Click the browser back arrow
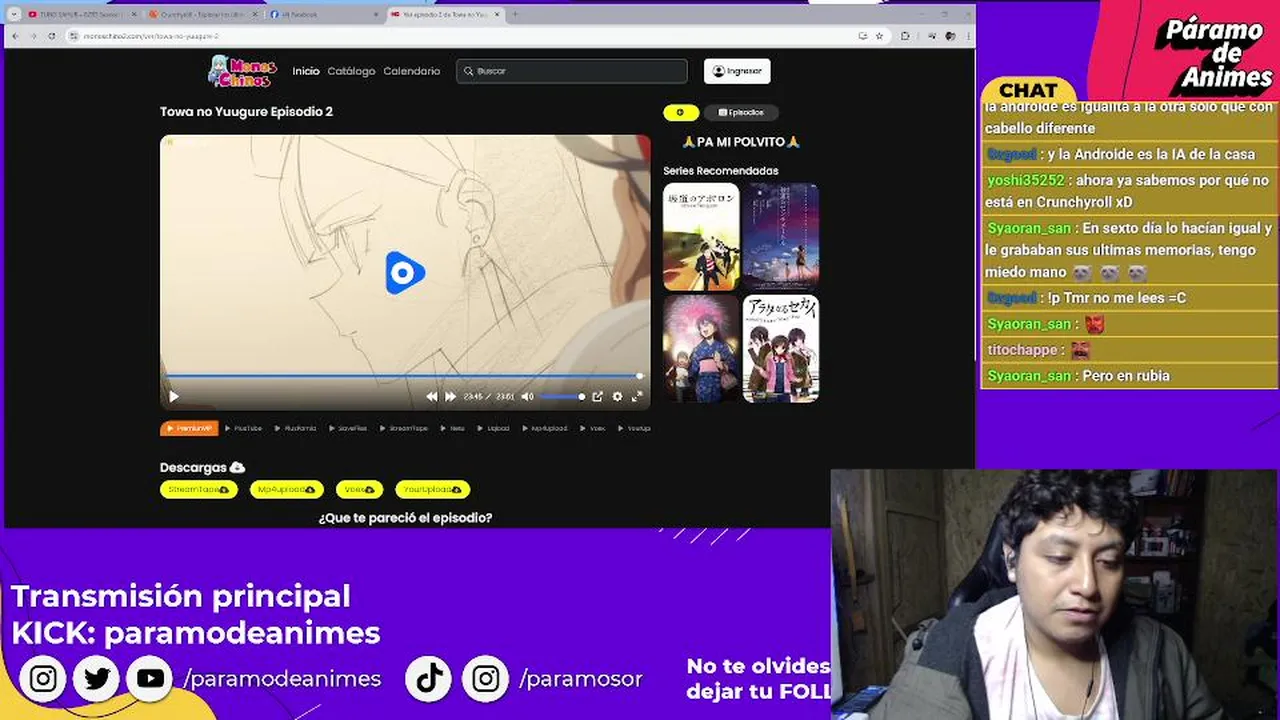Screen dimensions: 1280x720 (15, 36)
